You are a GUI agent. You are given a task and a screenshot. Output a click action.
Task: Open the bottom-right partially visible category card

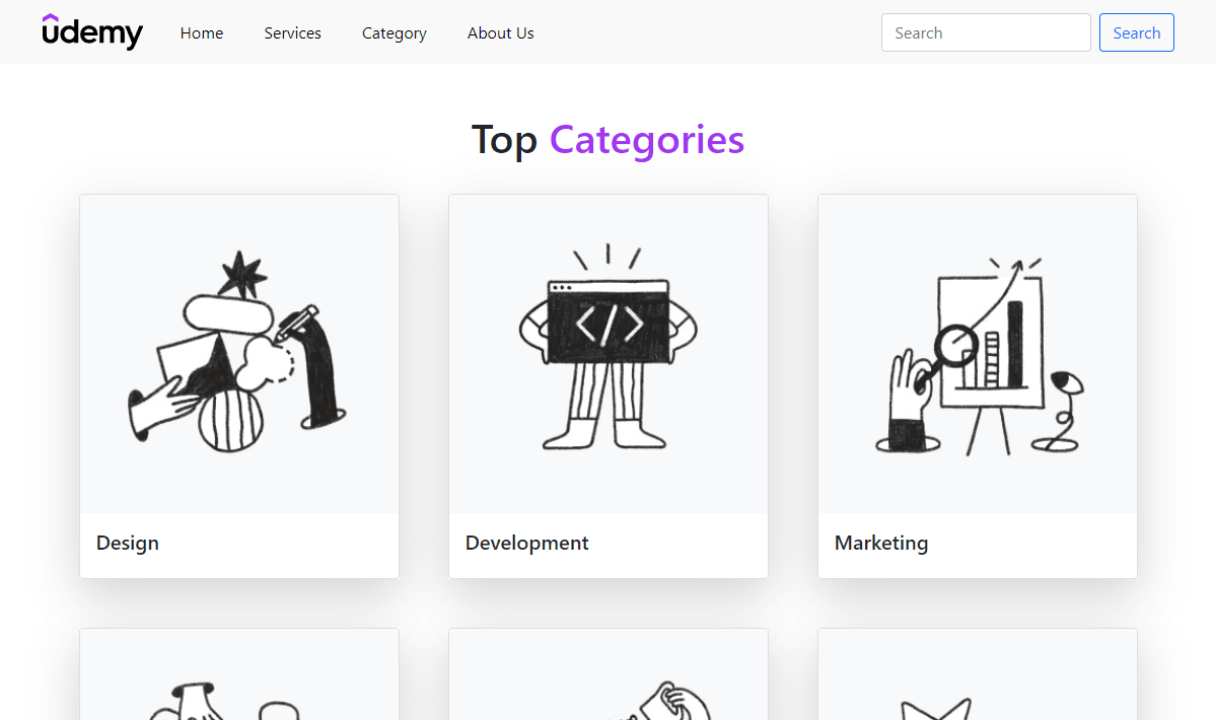(x=977, y=680)
